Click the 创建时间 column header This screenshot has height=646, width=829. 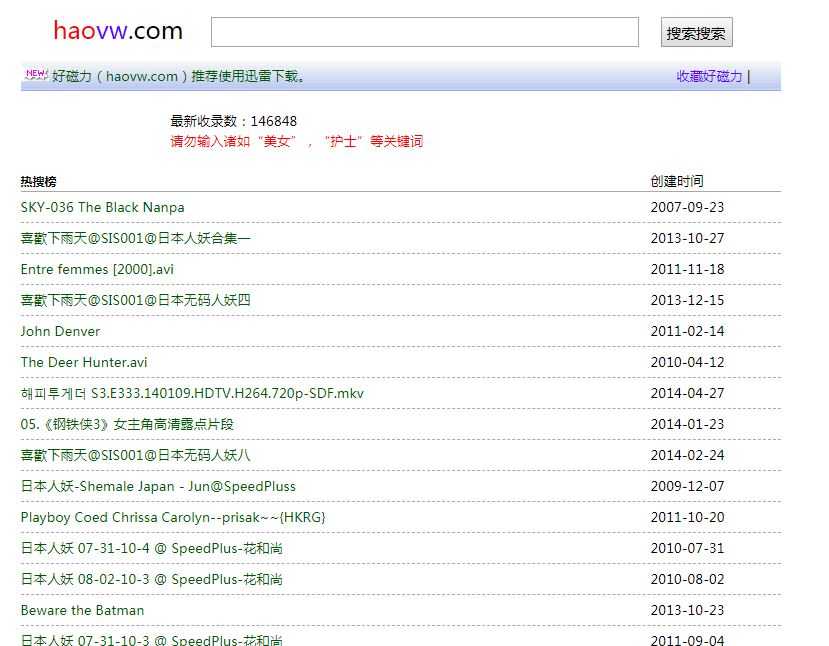pos(677,181)
